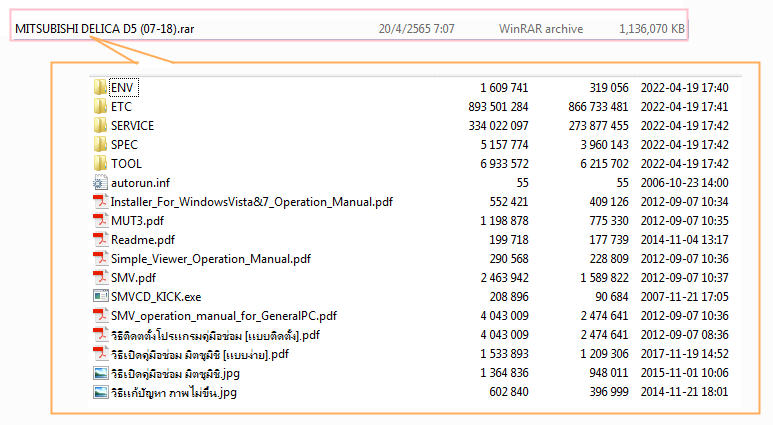Click ENV size value 1 609 741
773x425 pixels.
tap(504, 88)
